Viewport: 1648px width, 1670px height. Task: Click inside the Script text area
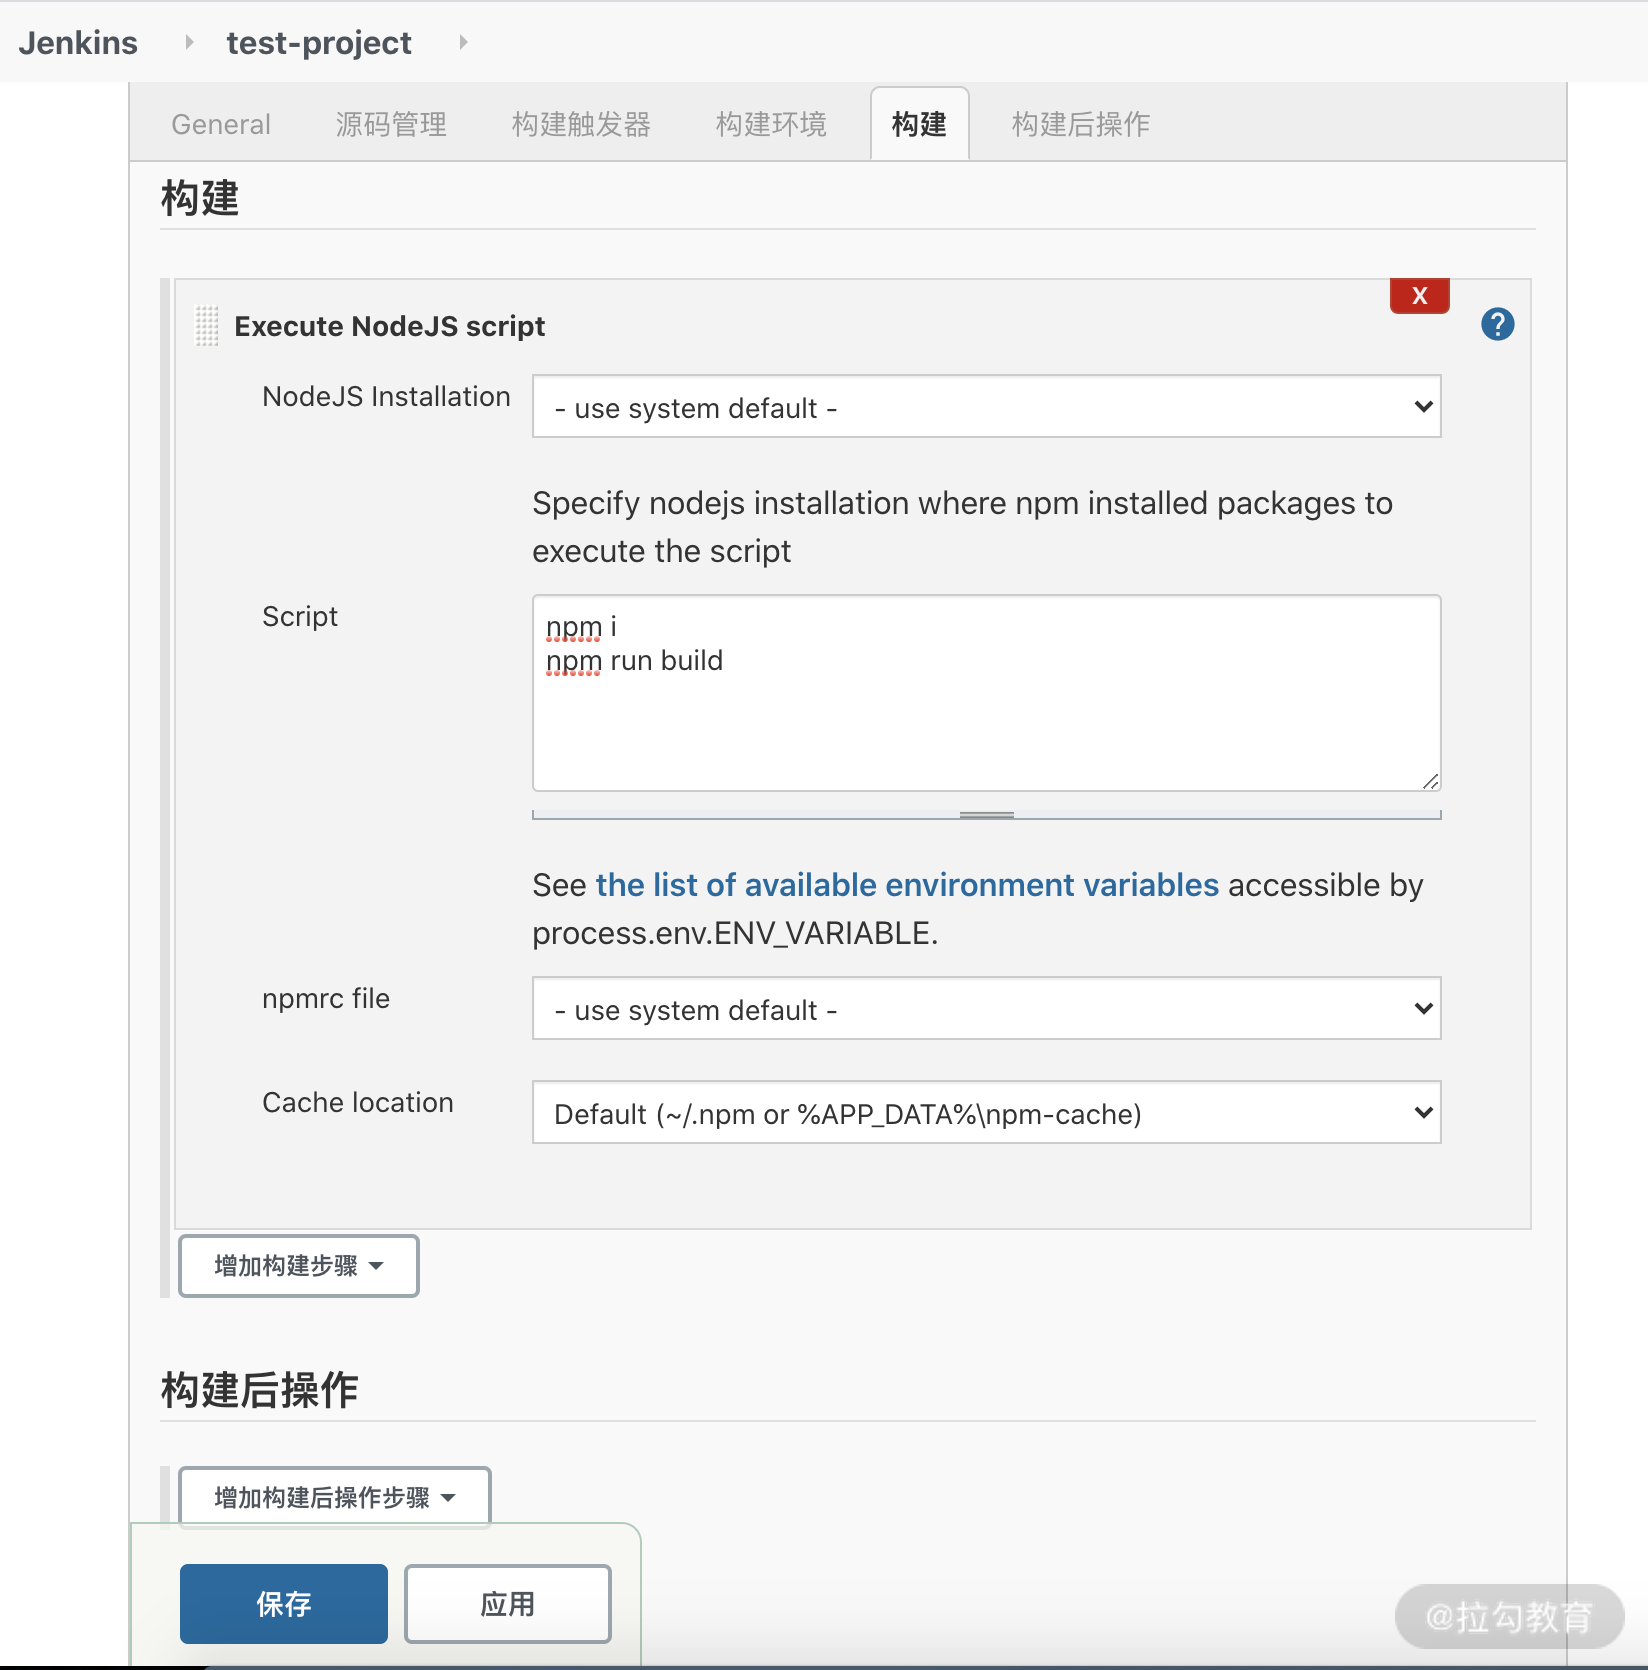(986, 720)
